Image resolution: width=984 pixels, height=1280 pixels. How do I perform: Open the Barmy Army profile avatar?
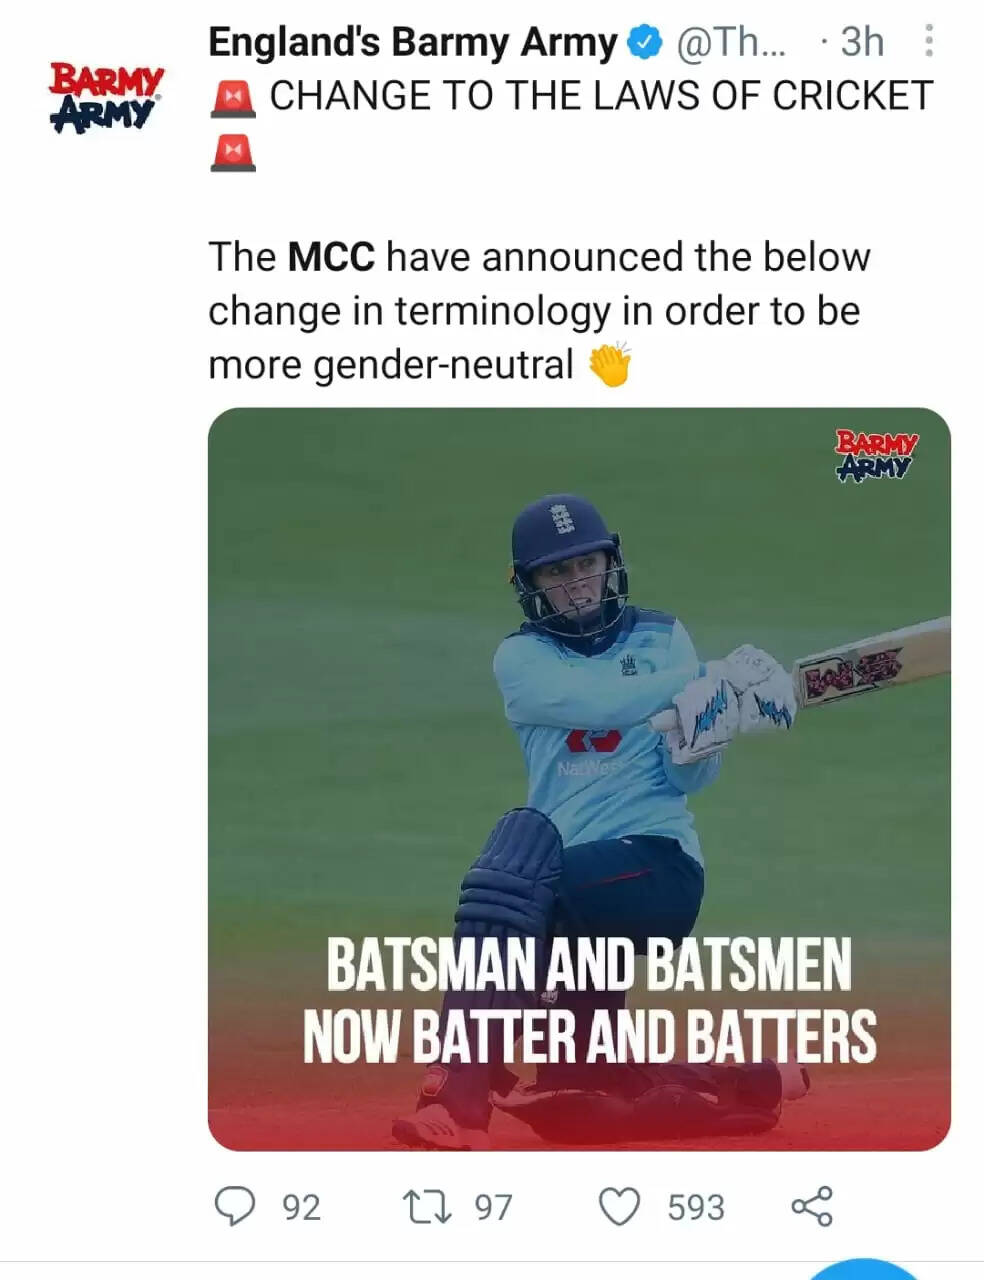tap(106, 98)
